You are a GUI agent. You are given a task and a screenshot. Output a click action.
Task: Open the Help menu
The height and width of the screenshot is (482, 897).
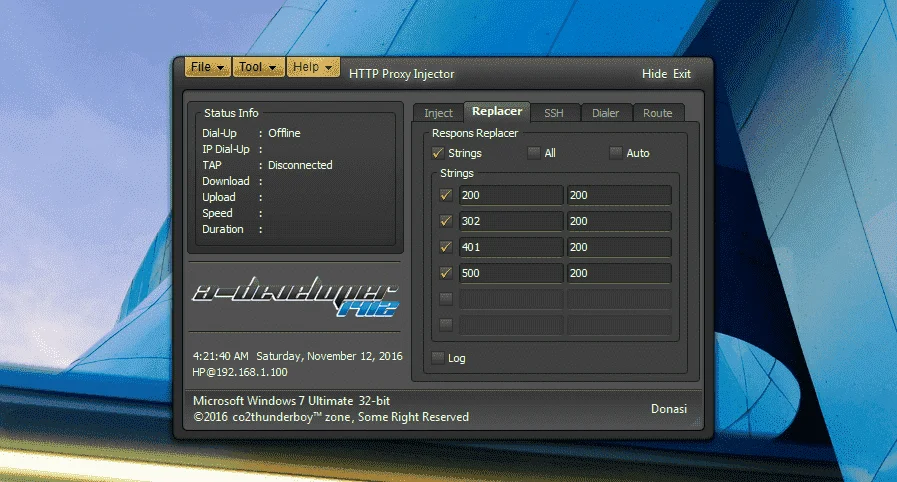(312, 67)
